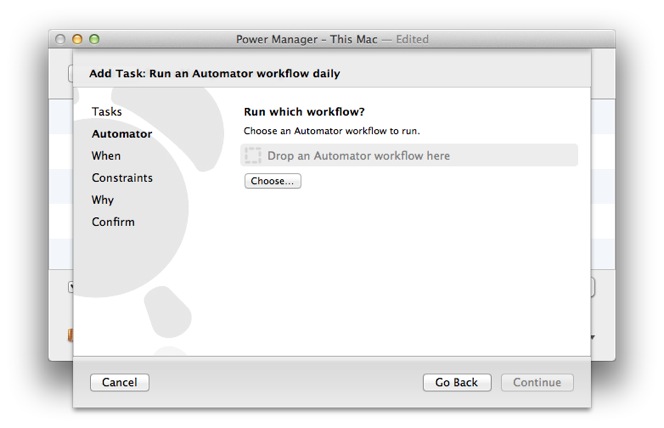Screen dimensions: 664x428
Task: Open the Confirm step in sidebar
Action: tap(113, 222)
